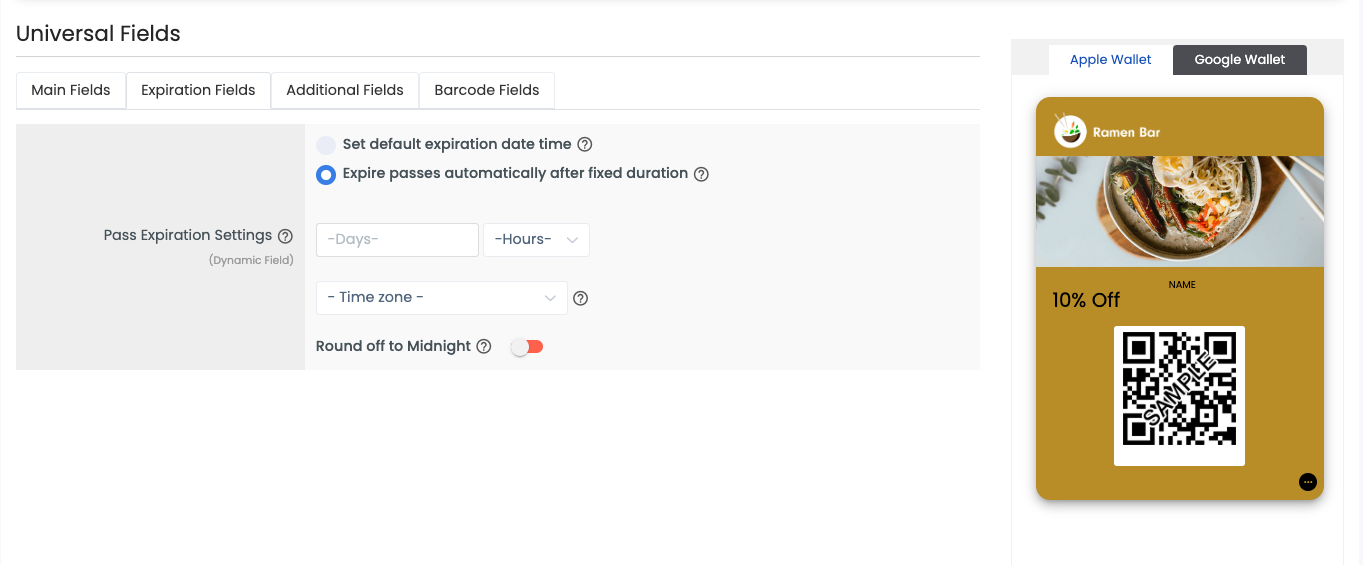Screen dimensions: 1363x565
Task: Select the Apple Wallet preview tab
Action: (1111, 60)
